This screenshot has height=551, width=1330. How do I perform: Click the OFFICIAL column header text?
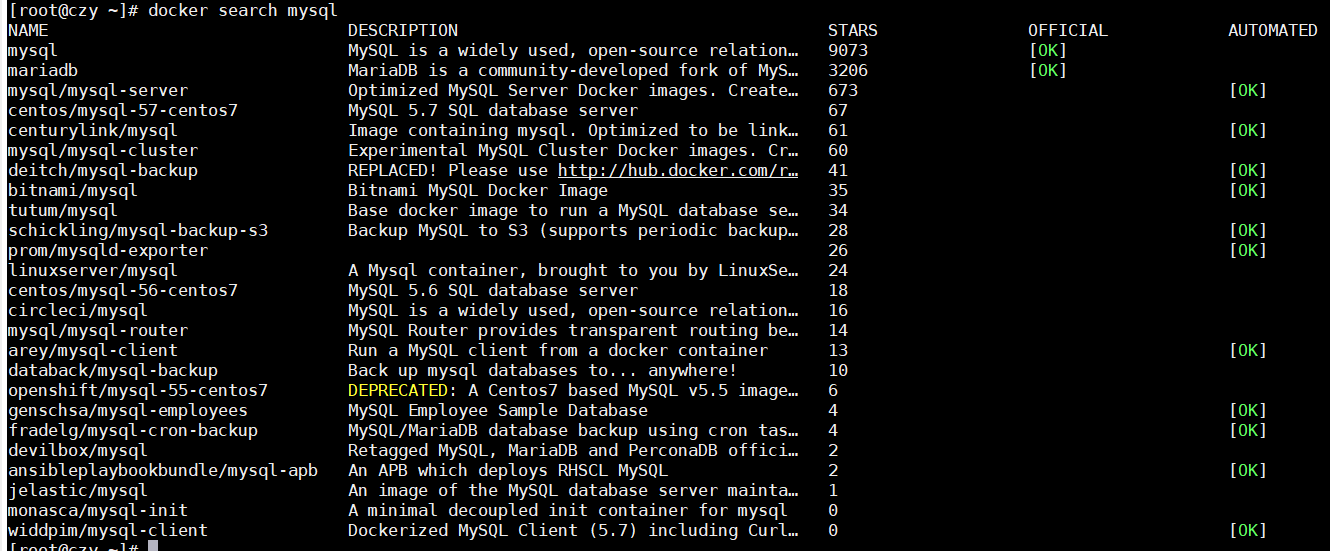(1068, 31)
